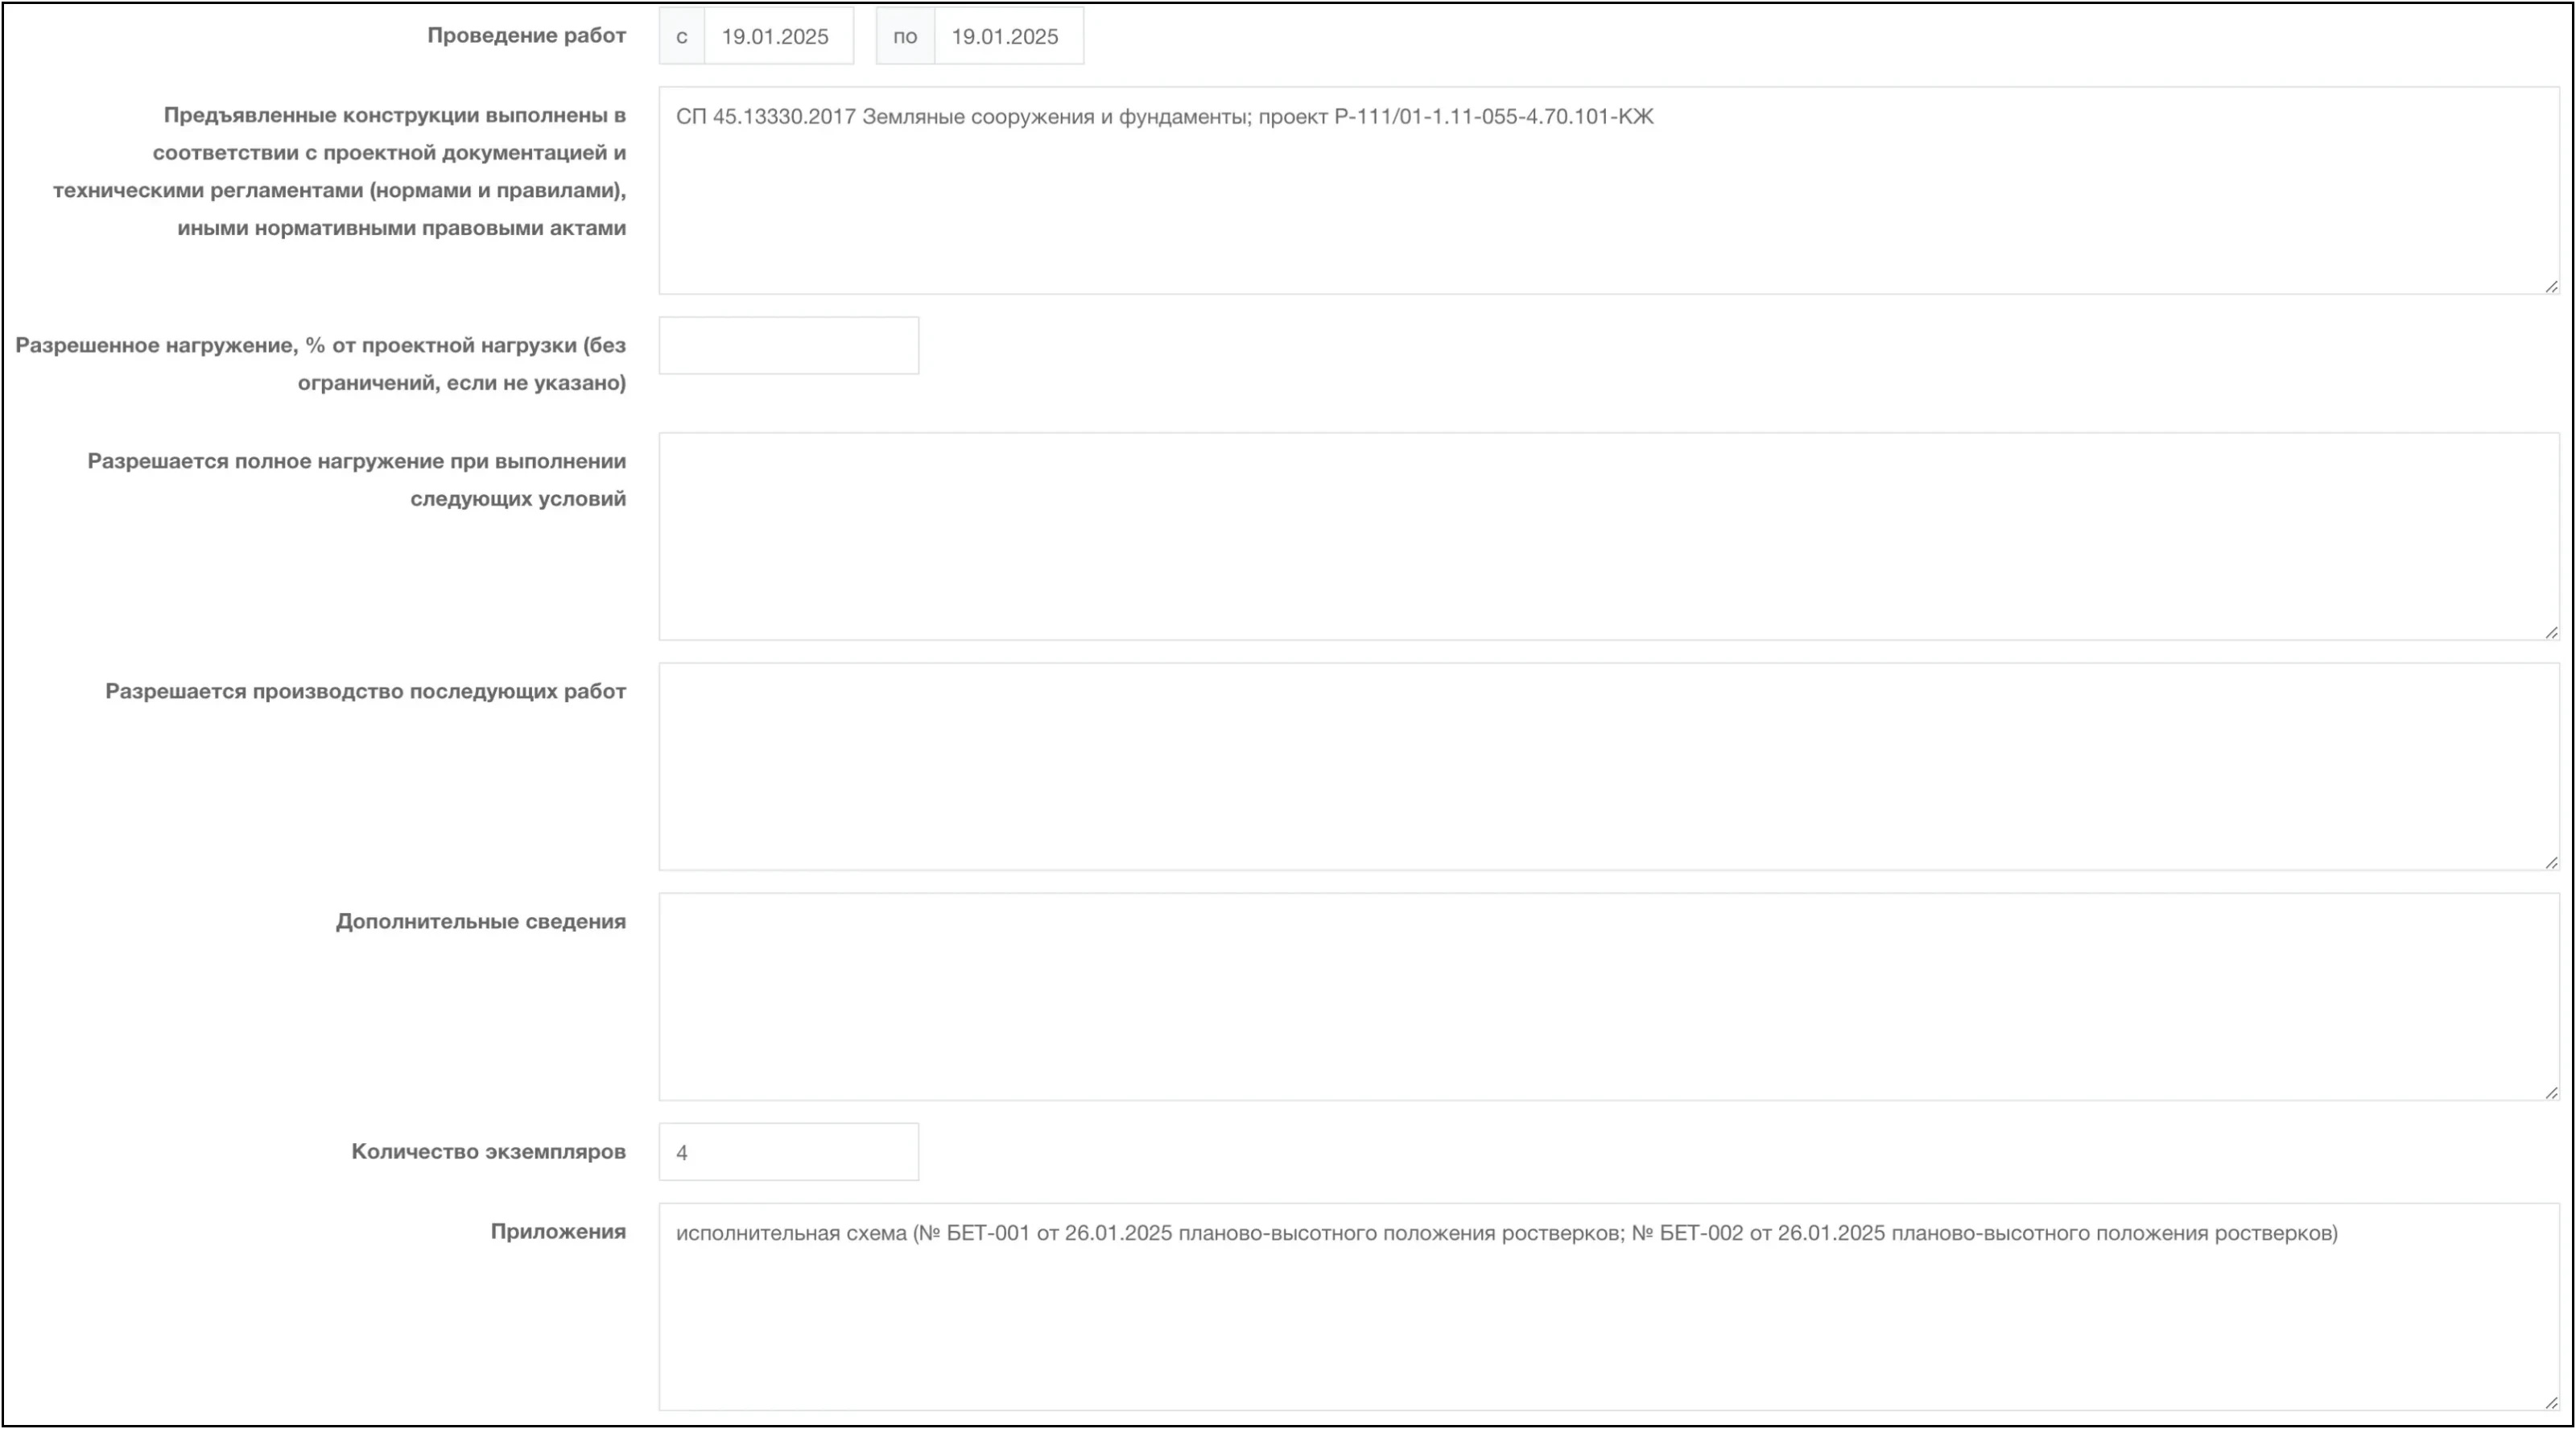2576x1429 pixels.
Task: Click resize handle of Дополнительные сведения textarea
Action: (2551, 1093)
